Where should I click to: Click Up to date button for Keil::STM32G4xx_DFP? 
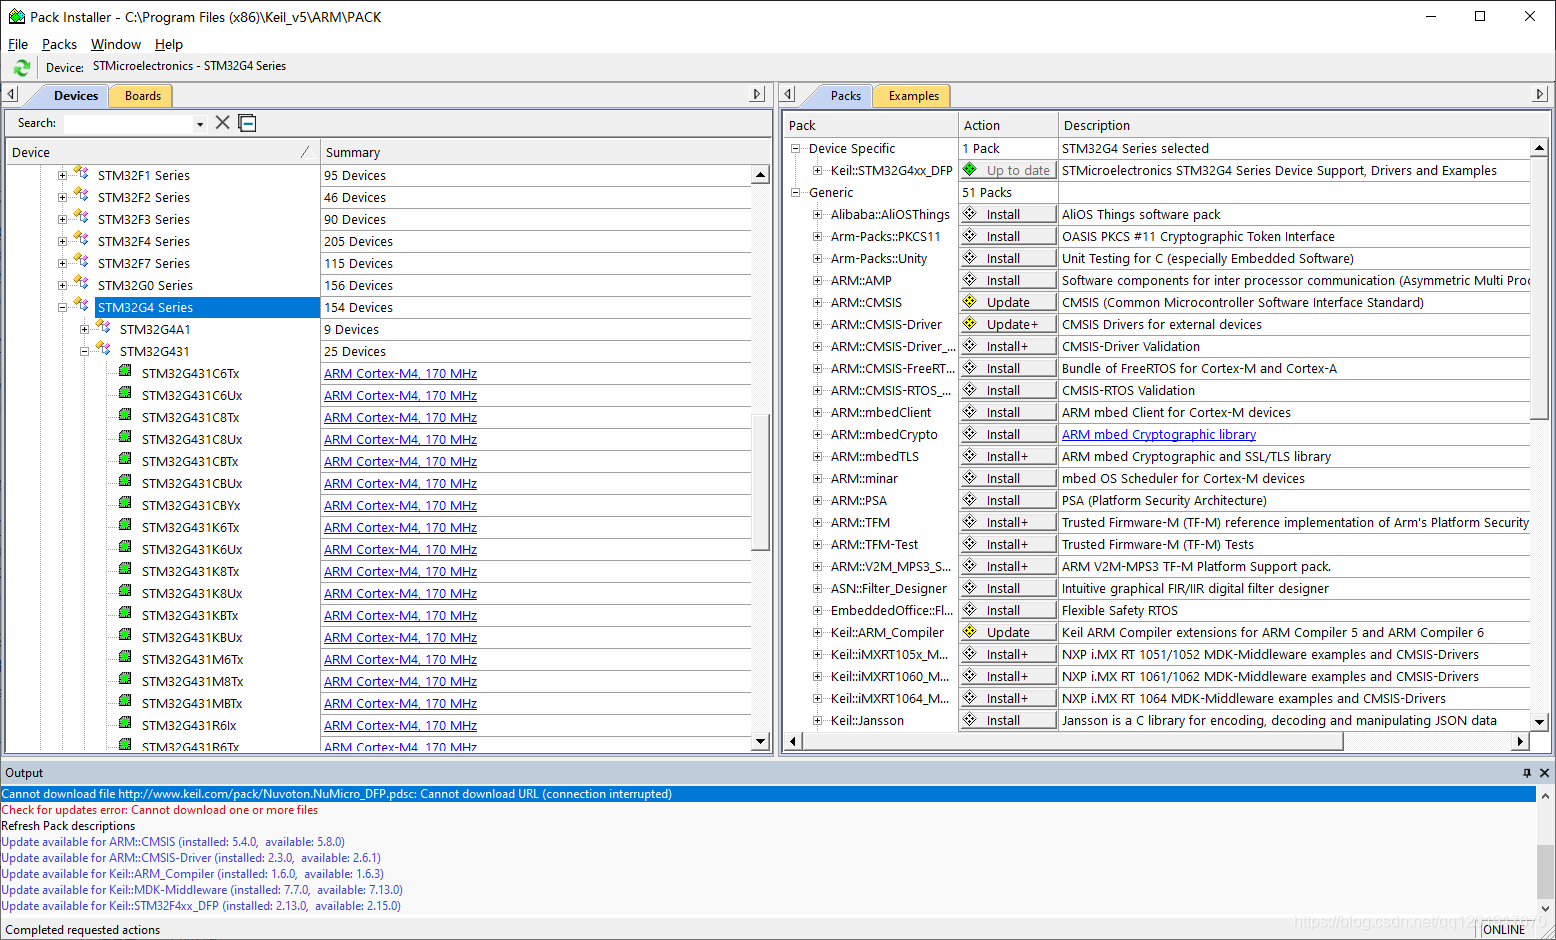click(1008, 170)
